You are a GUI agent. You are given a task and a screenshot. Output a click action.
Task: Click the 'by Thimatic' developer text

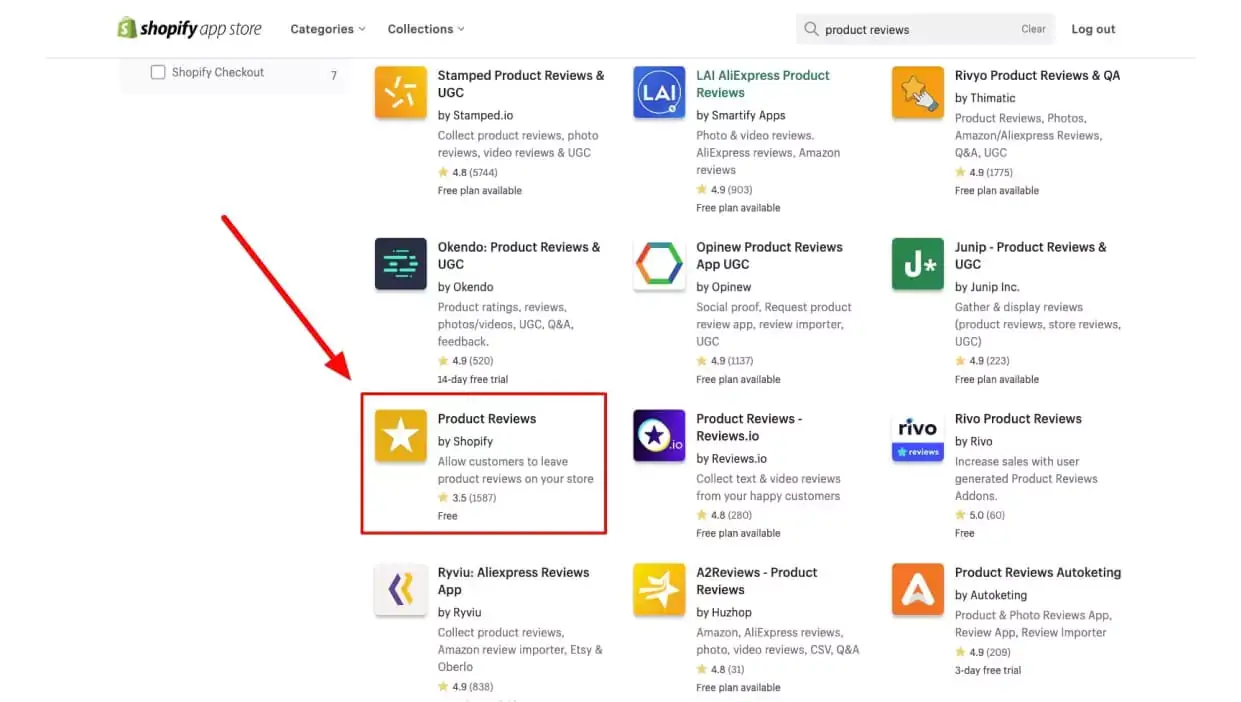pos(985,98)
